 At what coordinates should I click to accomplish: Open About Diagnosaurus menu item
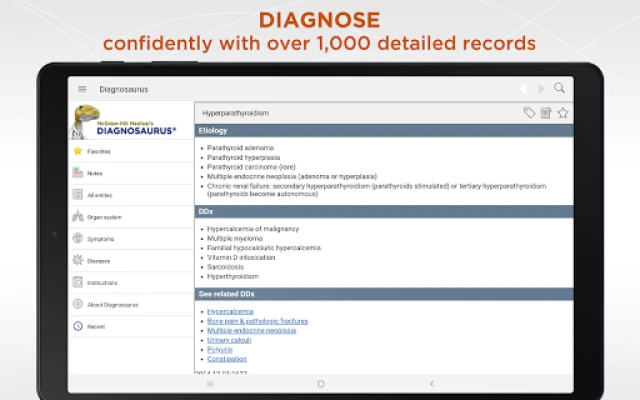tap(131, 304)
